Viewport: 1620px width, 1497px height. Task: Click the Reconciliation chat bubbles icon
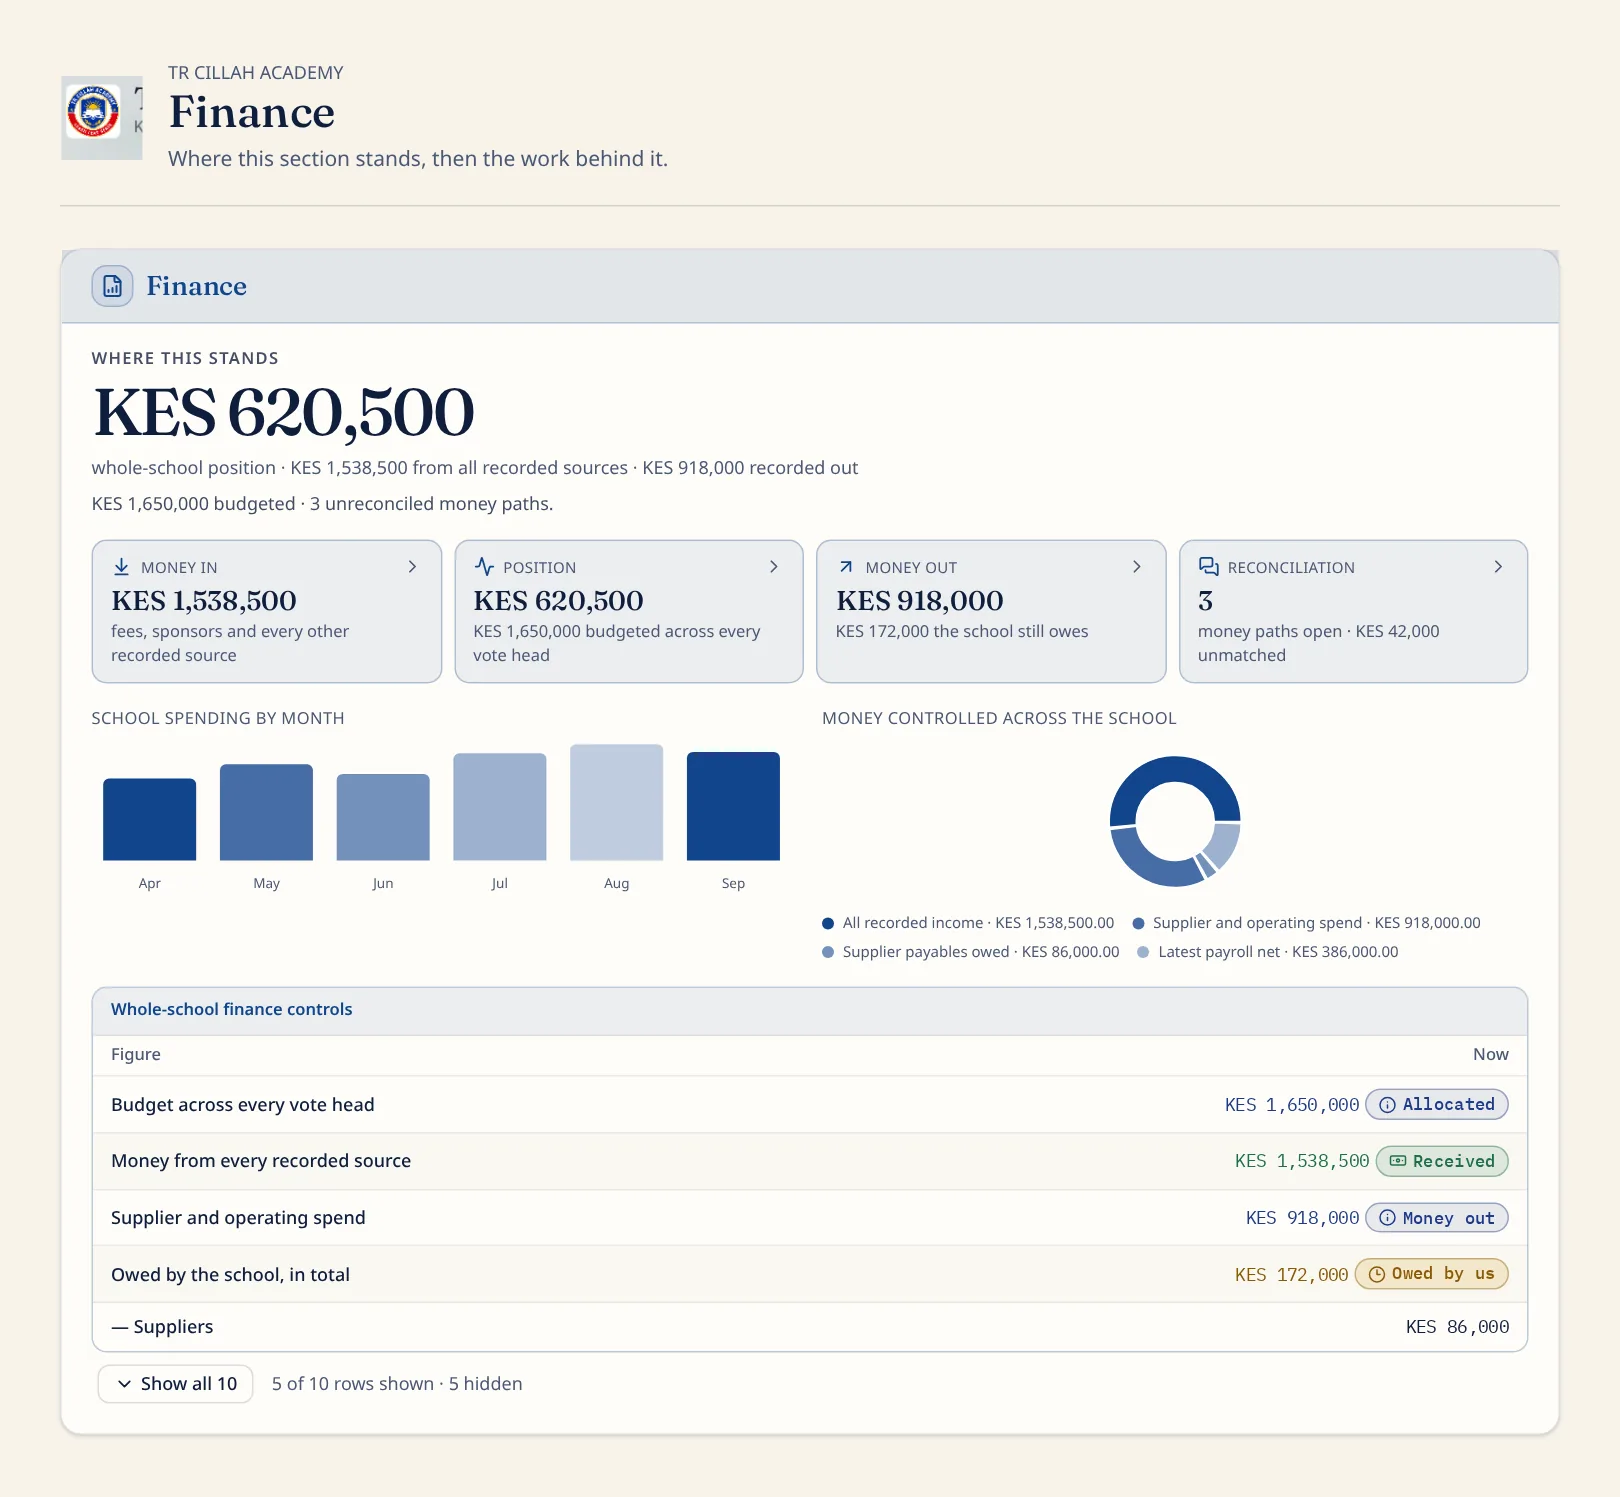pyautogui.click(x=1209, y=567)
